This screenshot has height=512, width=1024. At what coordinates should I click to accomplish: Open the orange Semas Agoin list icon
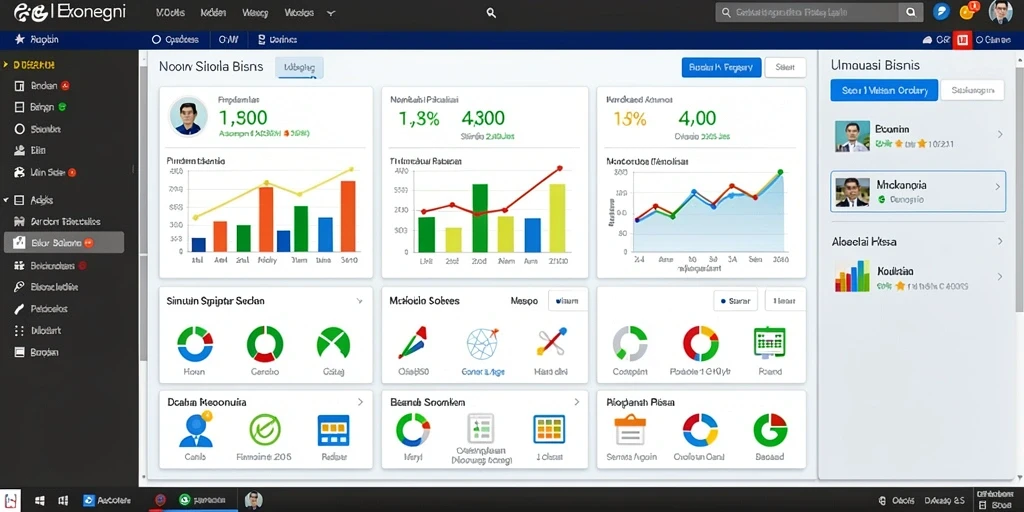[630, 430]
